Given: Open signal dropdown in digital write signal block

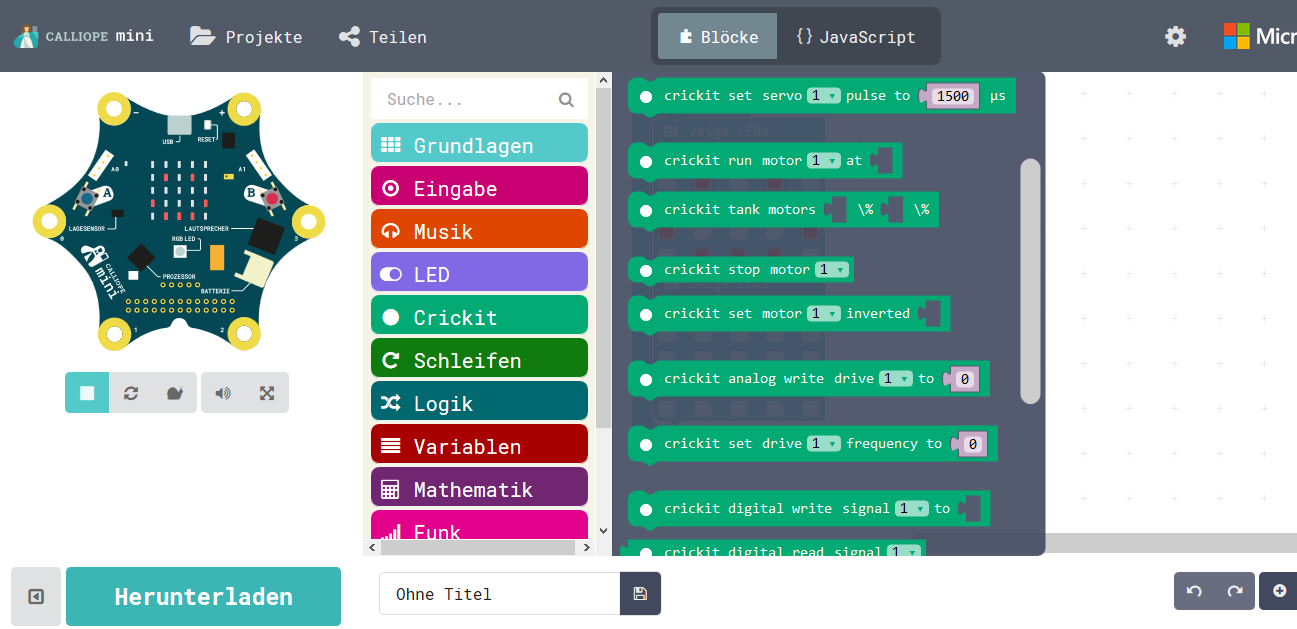Looking at the screenshot, I should click(912, 509).
